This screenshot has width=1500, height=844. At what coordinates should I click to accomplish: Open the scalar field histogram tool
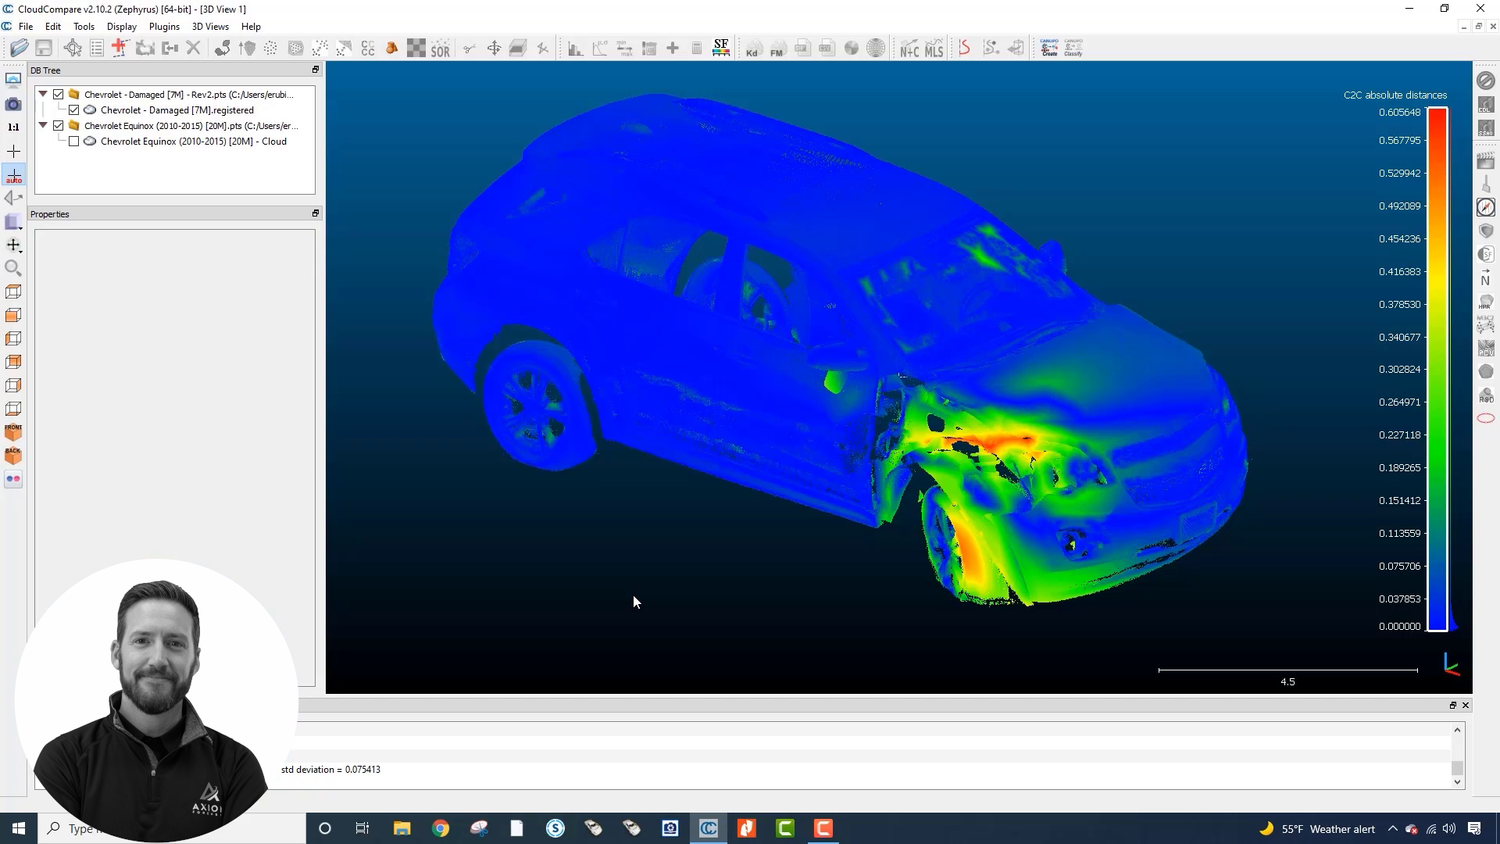[574, 47]
